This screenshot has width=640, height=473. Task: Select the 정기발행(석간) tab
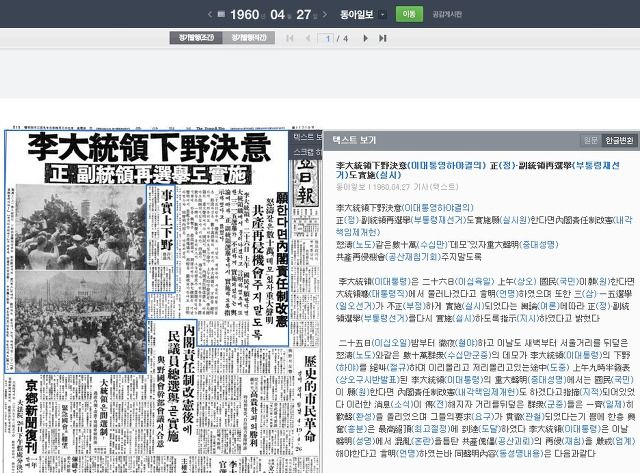pyautogui.click(x=249, y=38)
